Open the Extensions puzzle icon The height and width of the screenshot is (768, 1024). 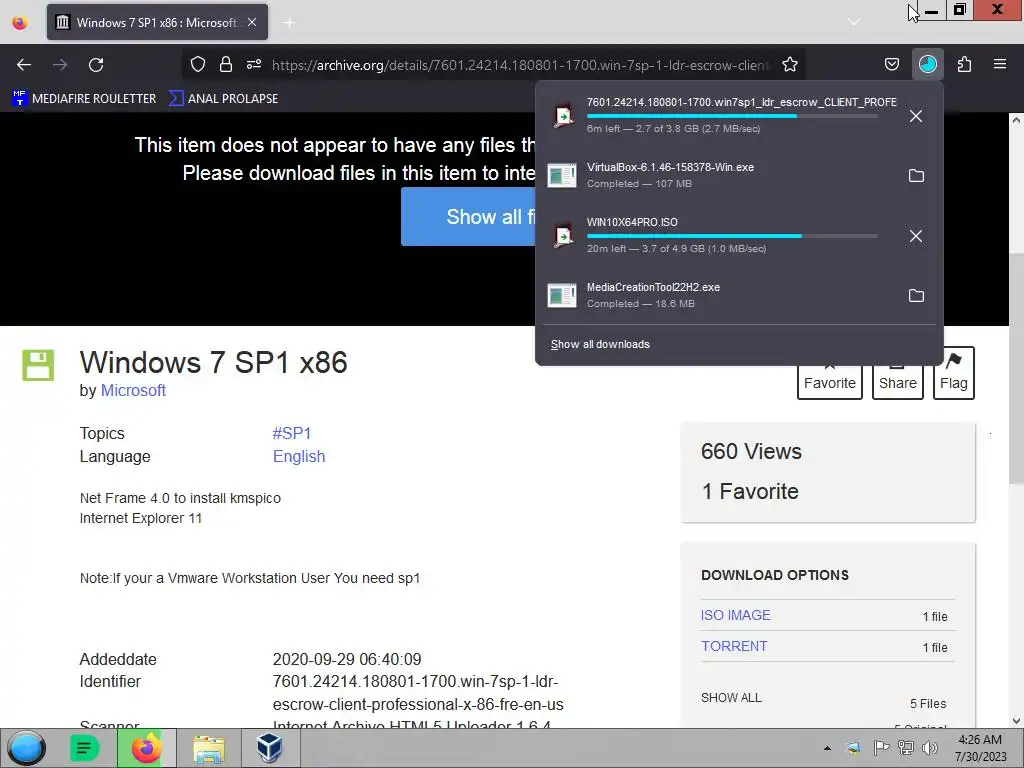click(x=964, y=64)
